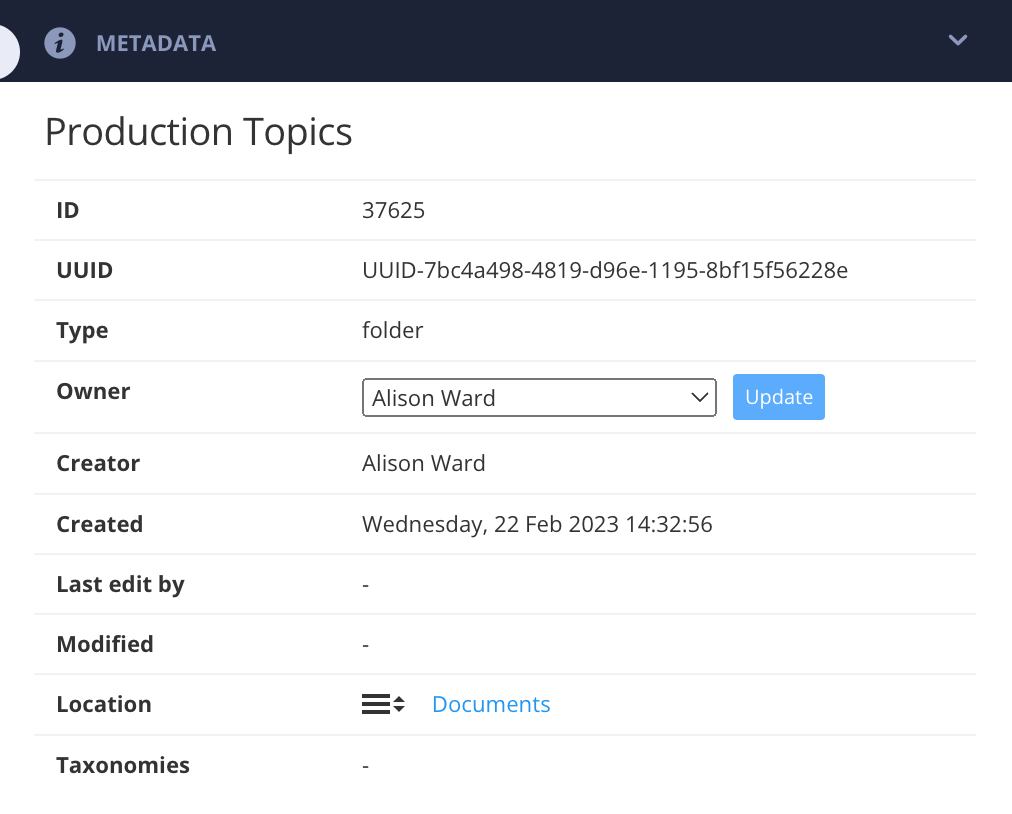Viewport: 1012px width, 814px height.
Task: Click the Created timestamp text
Action: pos(537,523)
